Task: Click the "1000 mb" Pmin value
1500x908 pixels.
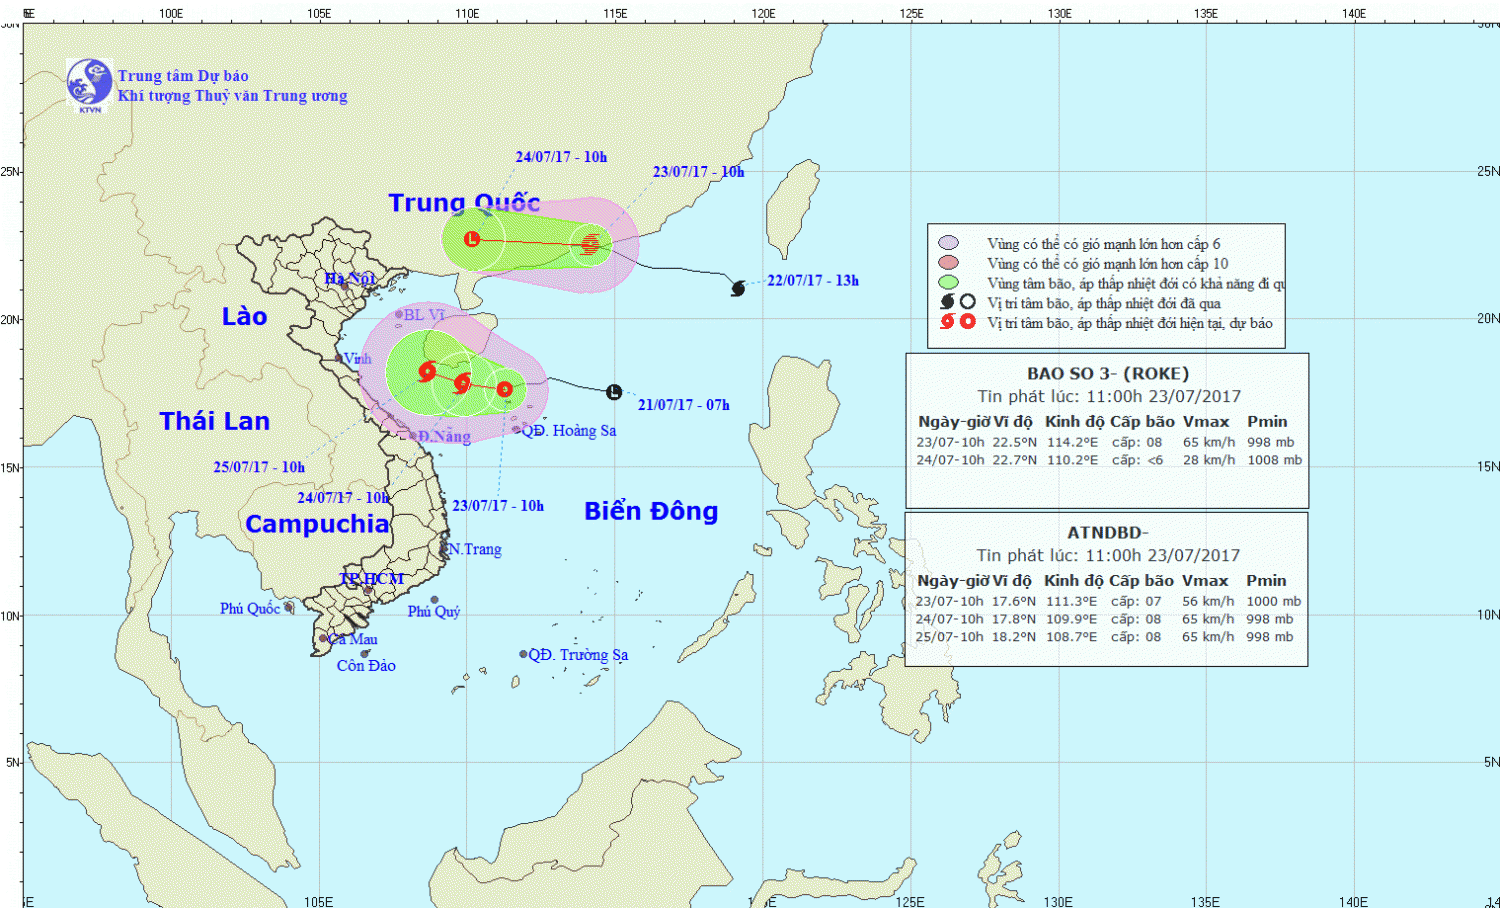Action: (1274, 601)
